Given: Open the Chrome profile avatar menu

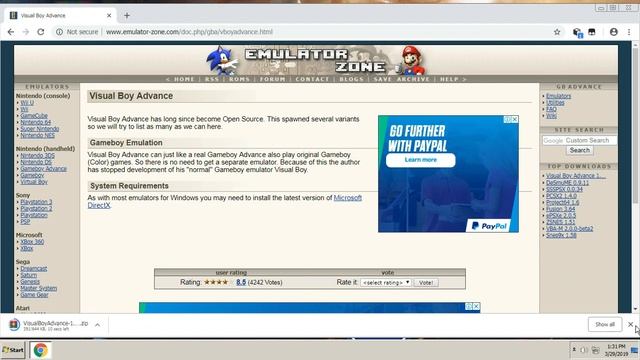Looking at the screenshot, I should [613, 32].
